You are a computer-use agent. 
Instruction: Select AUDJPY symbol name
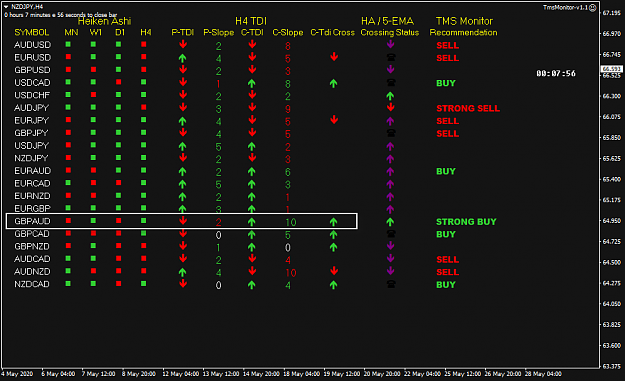click(31, 108)
